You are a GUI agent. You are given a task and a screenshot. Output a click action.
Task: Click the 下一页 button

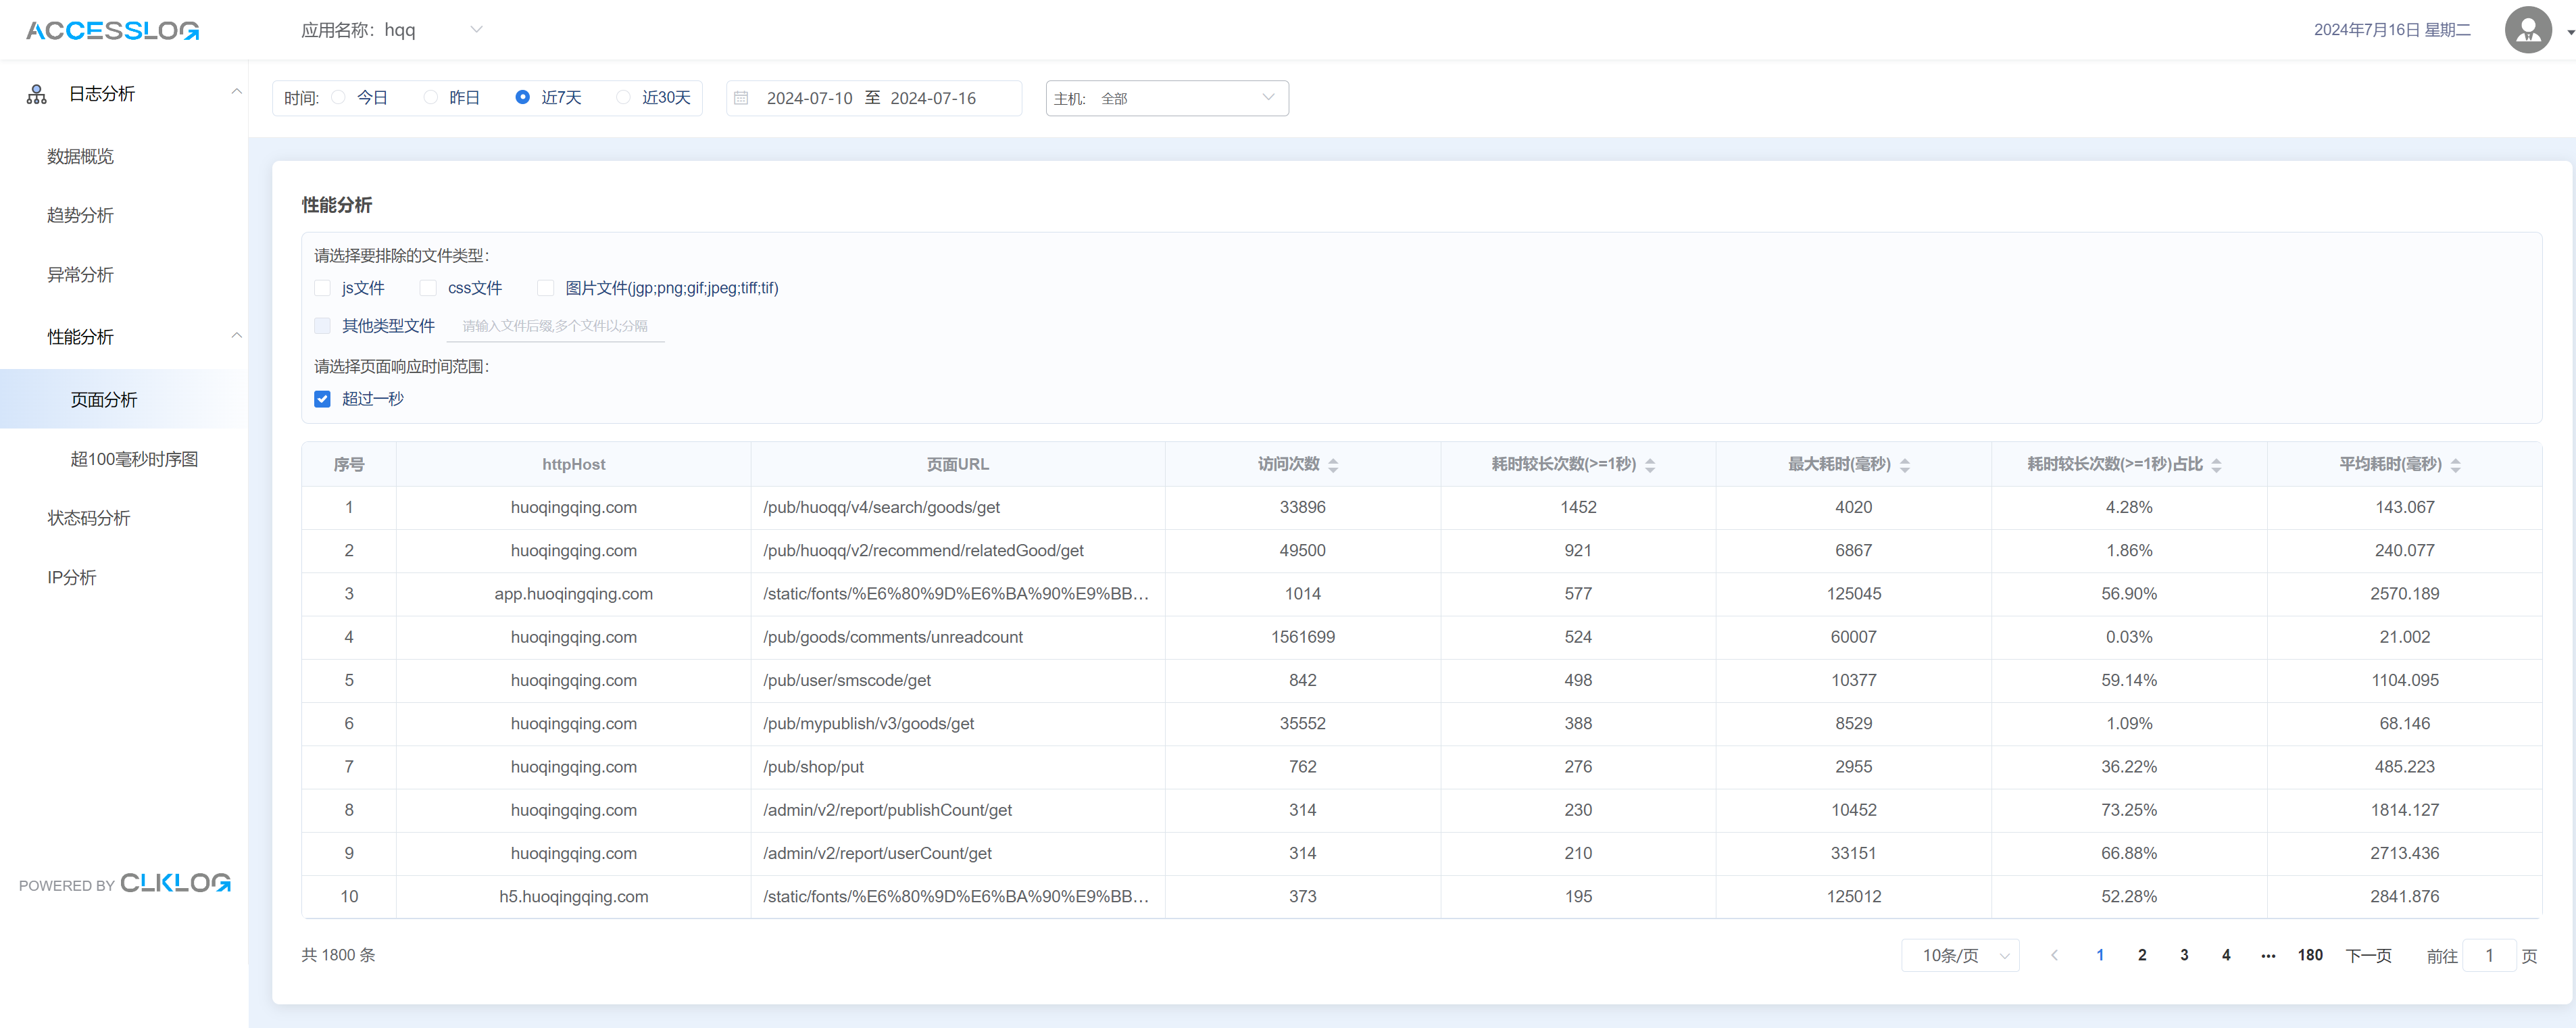[2367, 955]
